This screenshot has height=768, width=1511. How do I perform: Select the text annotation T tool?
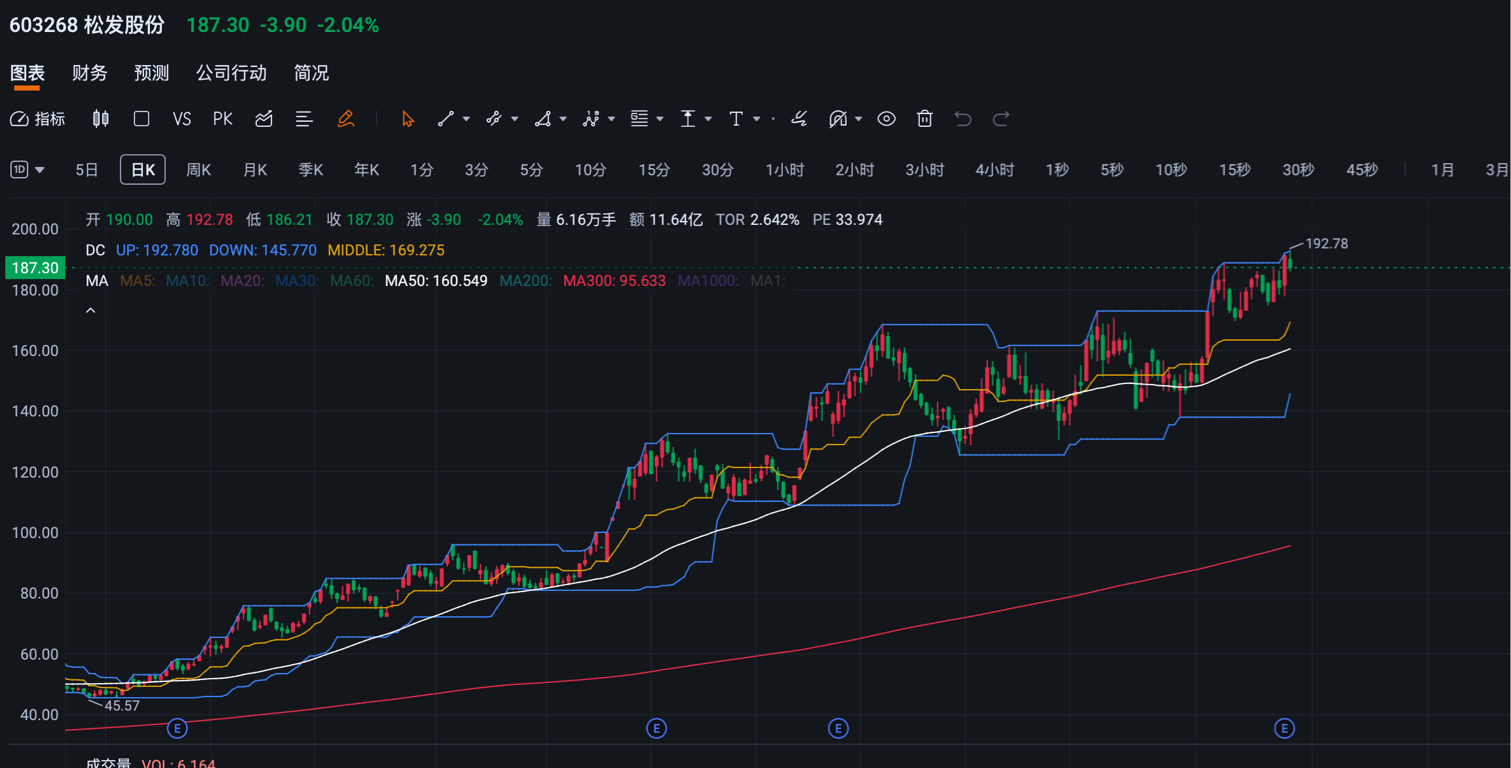click(x=736, y=119)
